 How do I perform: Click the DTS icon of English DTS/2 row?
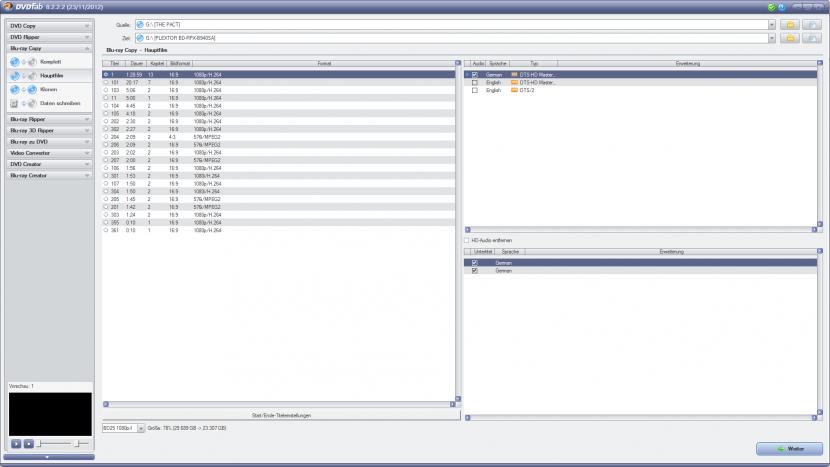tap(514, 91)
